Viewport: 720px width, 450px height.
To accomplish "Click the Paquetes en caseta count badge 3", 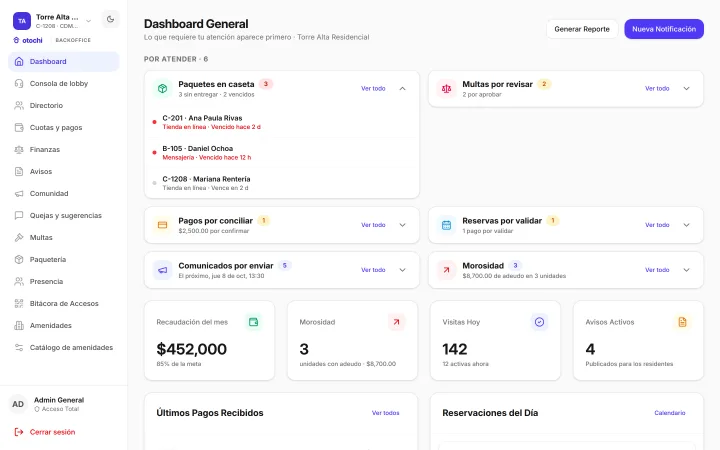I will [x=265, y=84].
